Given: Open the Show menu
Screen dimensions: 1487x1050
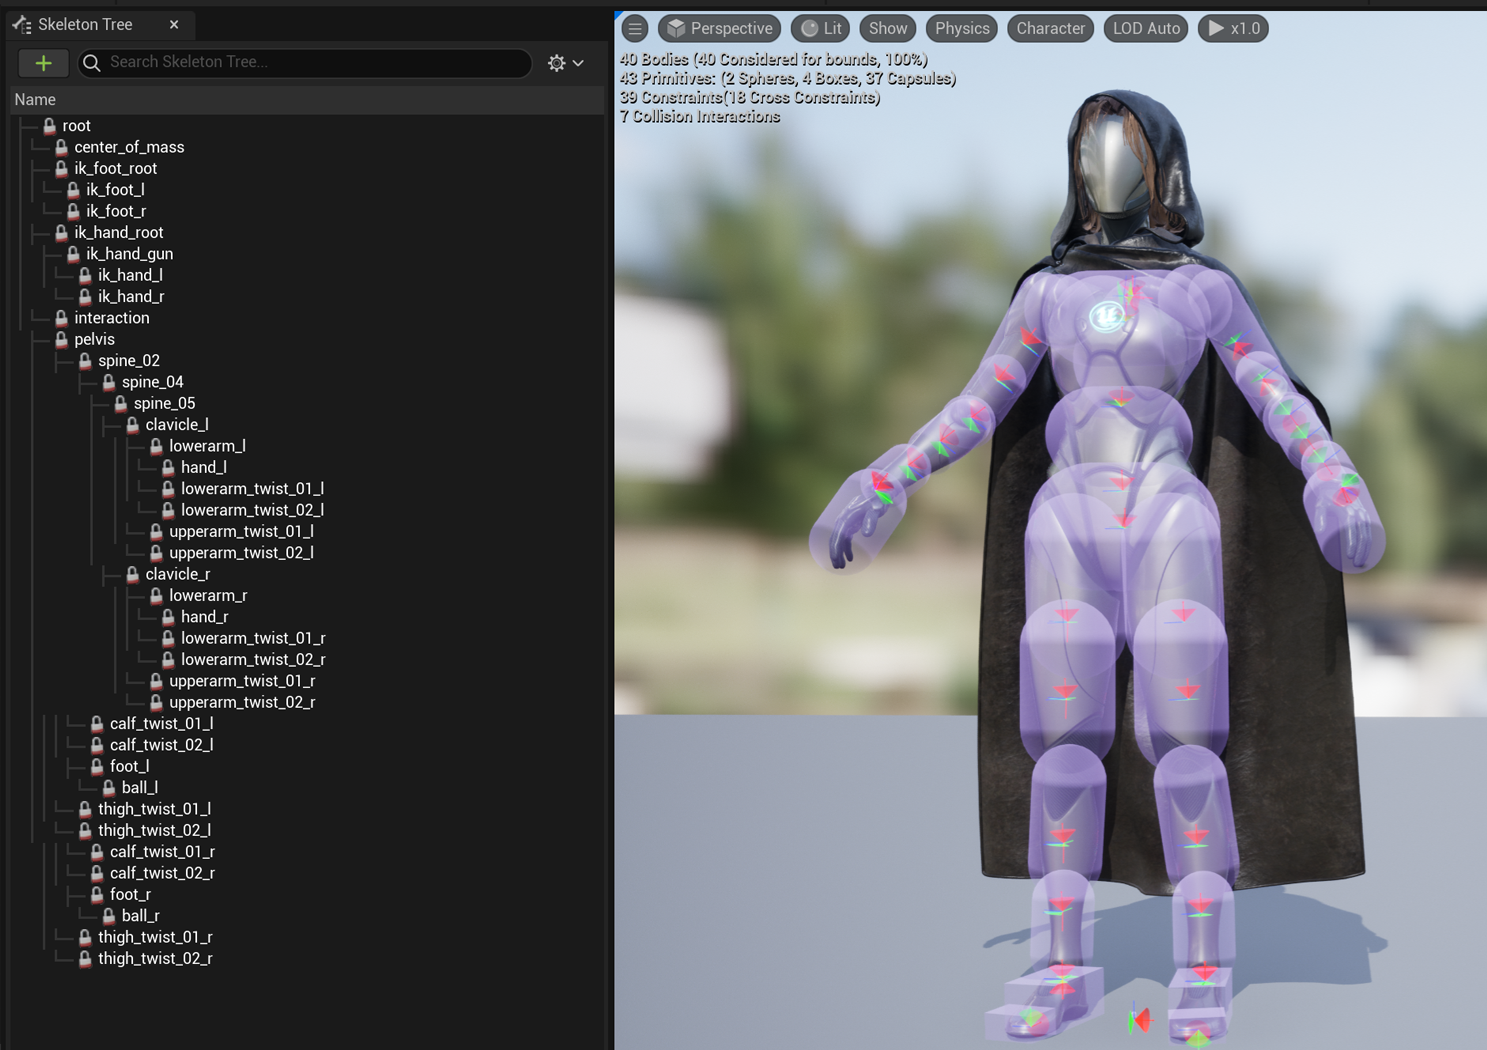Looking at the screenshot, I should [x=888, y=28].
